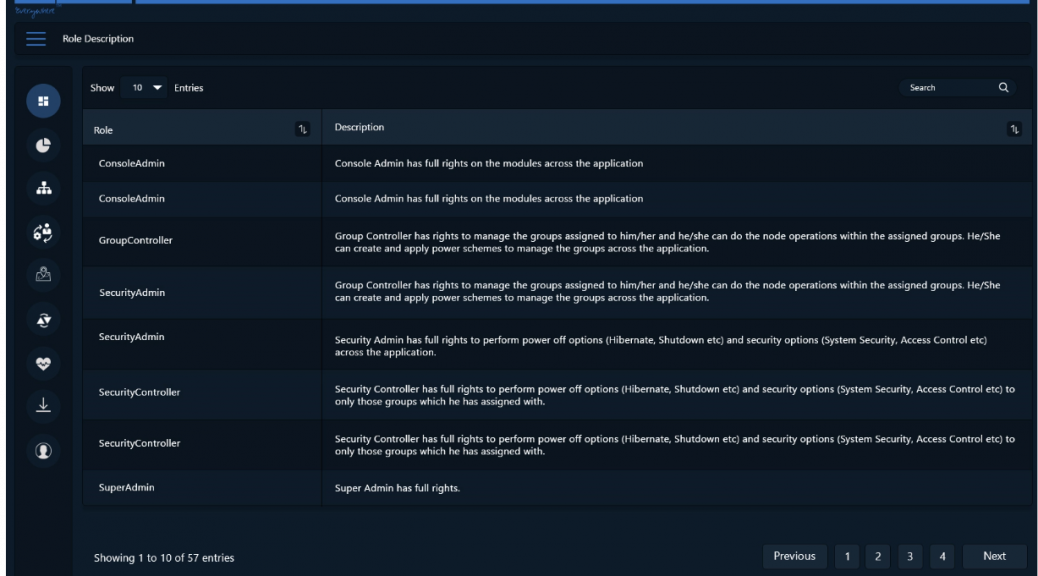Open the user profile icon in sidebar
The width and height of the screenshot is (1038, 576).
pos(43,451)
